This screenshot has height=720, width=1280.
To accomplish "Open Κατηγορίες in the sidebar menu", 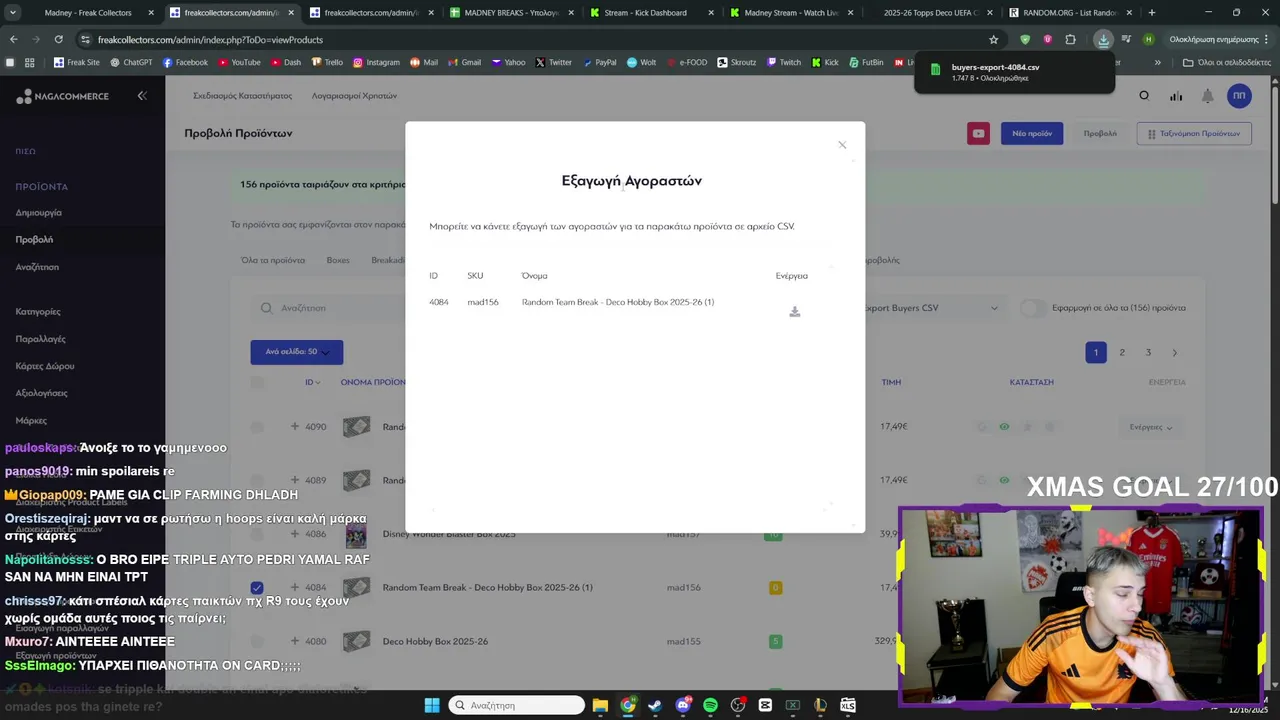I will point(38,312).
